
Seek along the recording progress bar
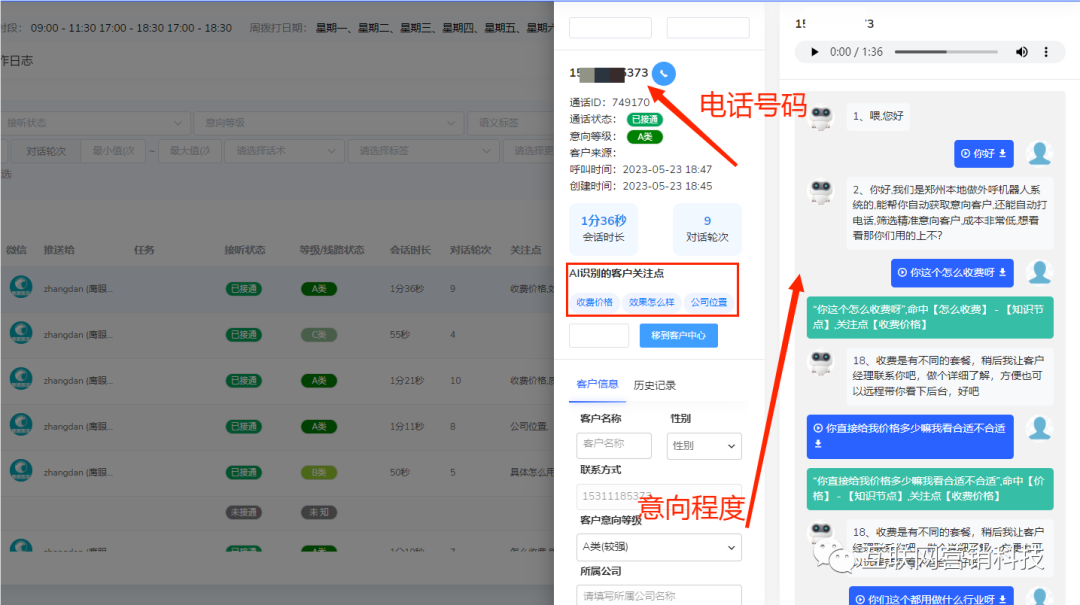[x=946, y=52]
